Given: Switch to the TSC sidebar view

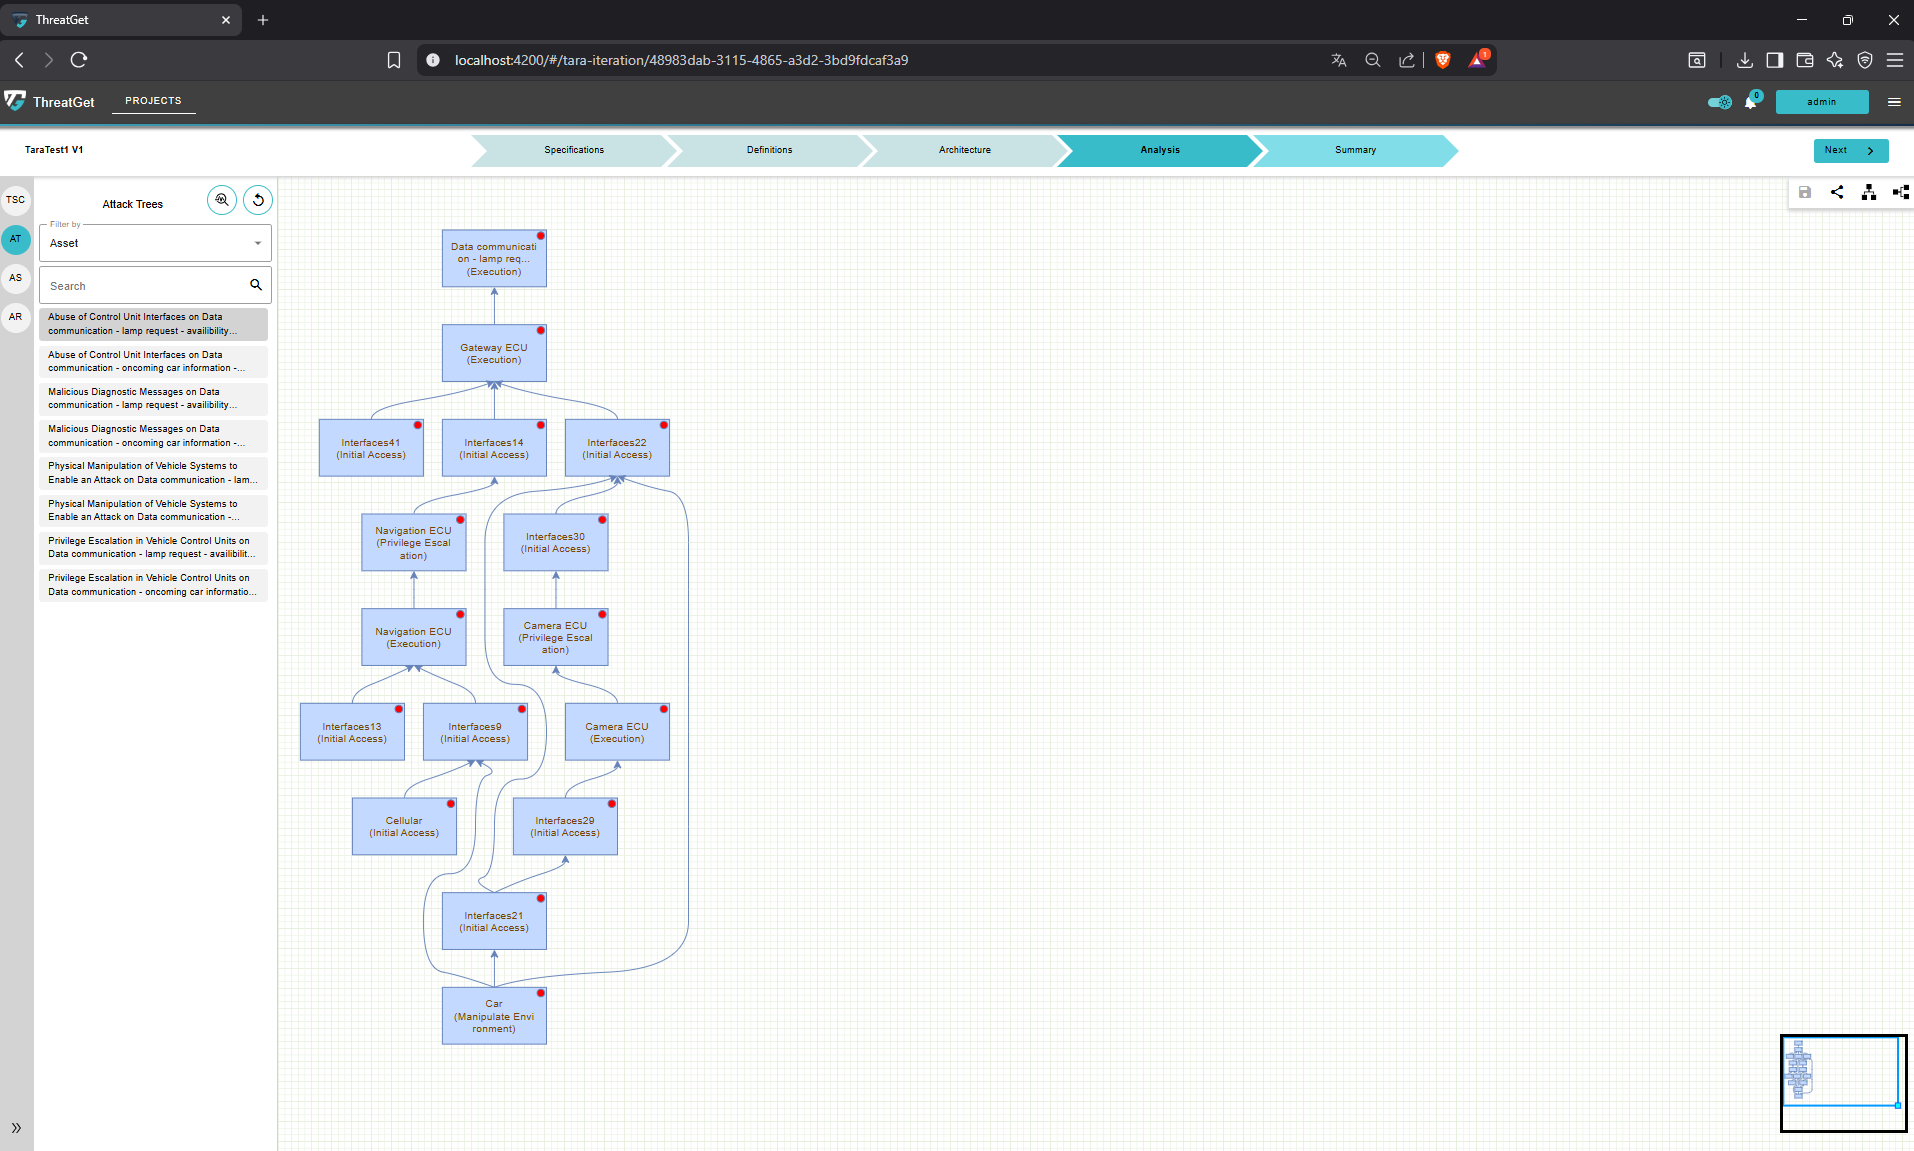Looking at the screenshot, I should pos(16,200).
